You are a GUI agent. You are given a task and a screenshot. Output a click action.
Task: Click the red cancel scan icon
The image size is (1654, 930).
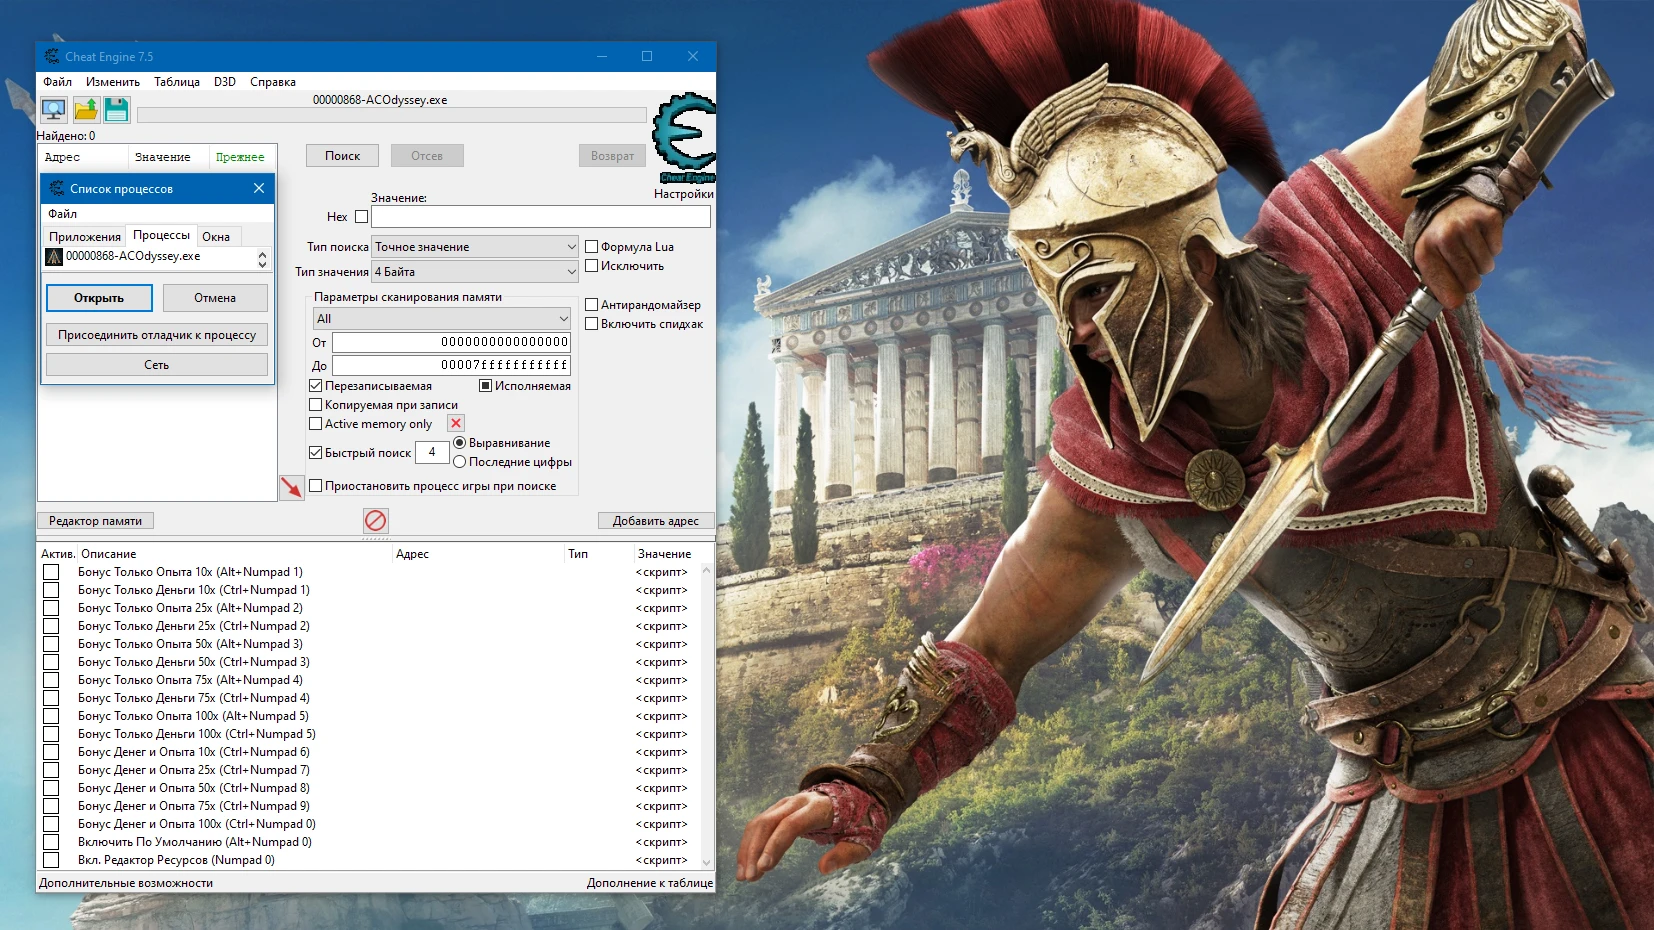click(376, 520)
